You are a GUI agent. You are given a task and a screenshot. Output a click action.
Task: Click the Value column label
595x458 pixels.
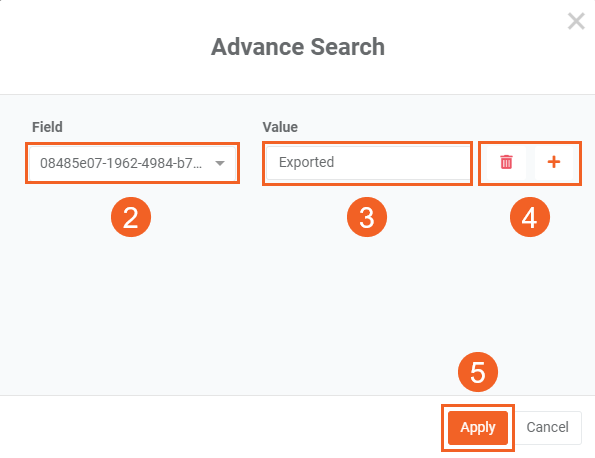[280, 127]
